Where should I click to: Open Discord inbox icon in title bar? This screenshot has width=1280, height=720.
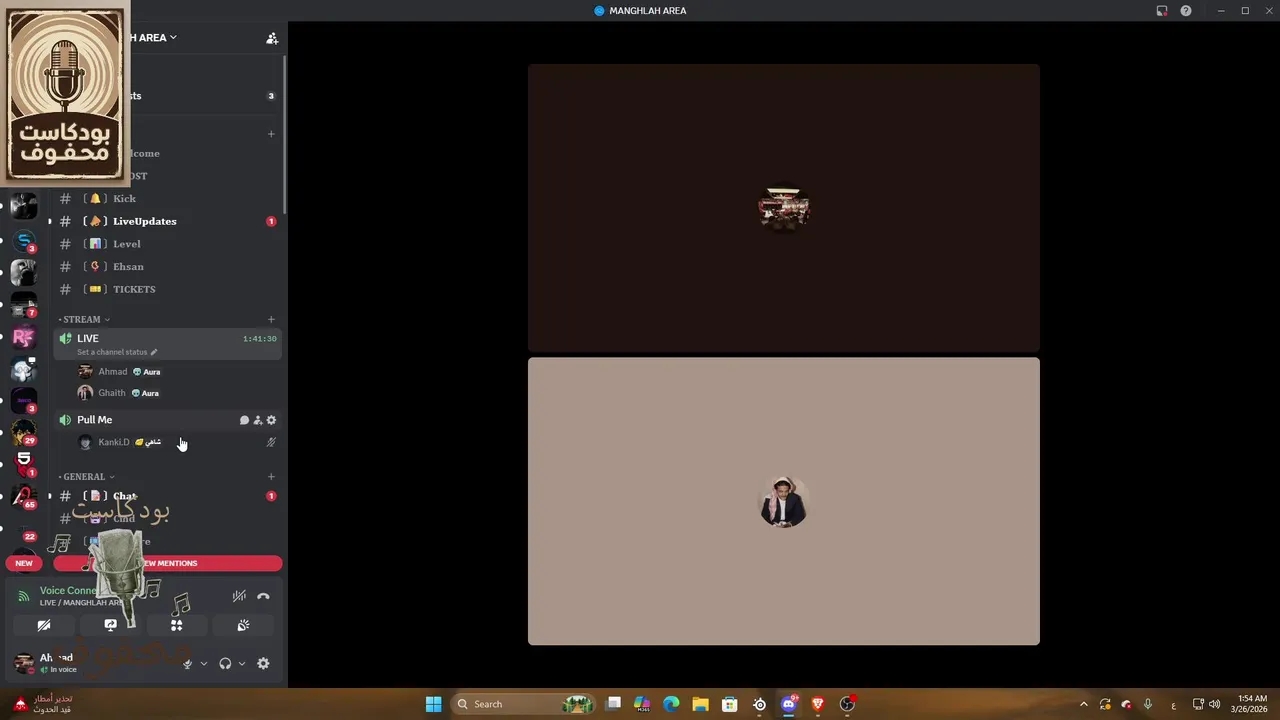pos(1162,11)
